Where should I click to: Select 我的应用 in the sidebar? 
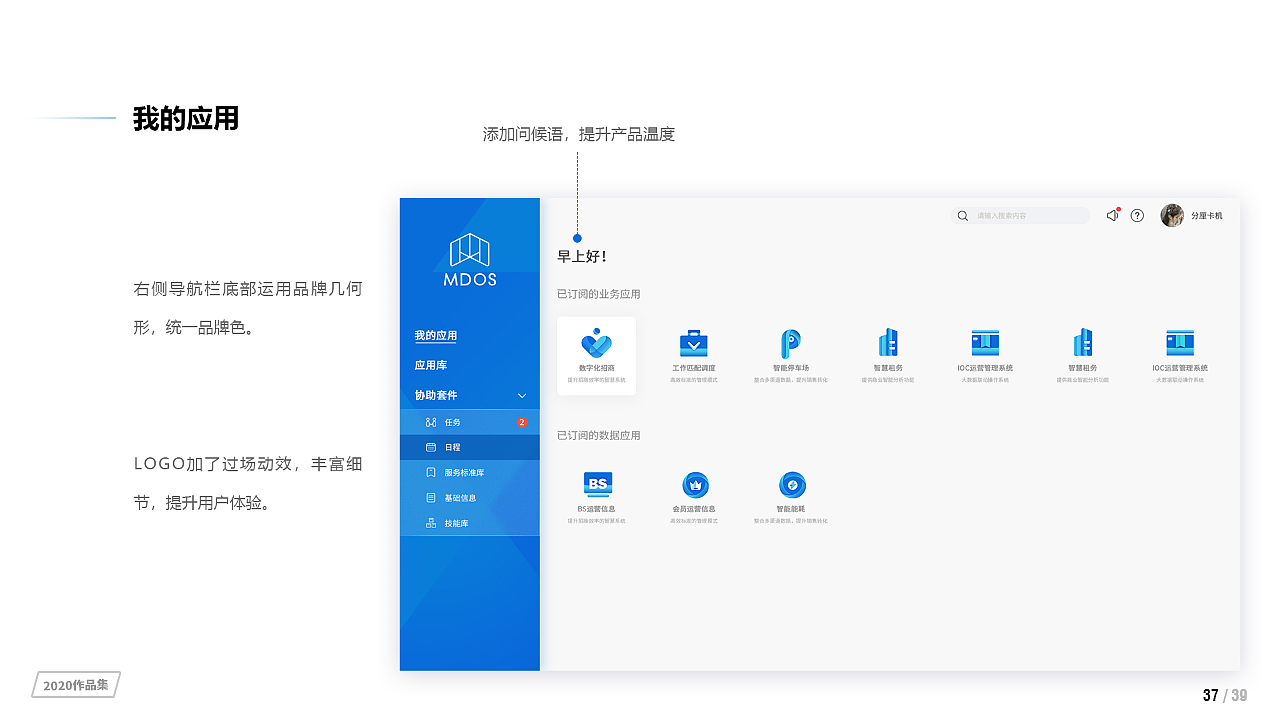coord(436,336)
